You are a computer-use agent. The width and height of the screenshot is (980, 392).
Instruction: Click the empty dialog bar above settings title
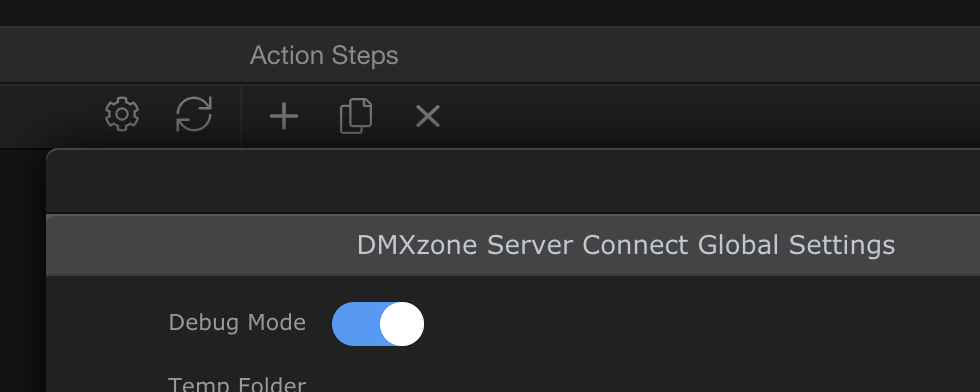point(513,182)
